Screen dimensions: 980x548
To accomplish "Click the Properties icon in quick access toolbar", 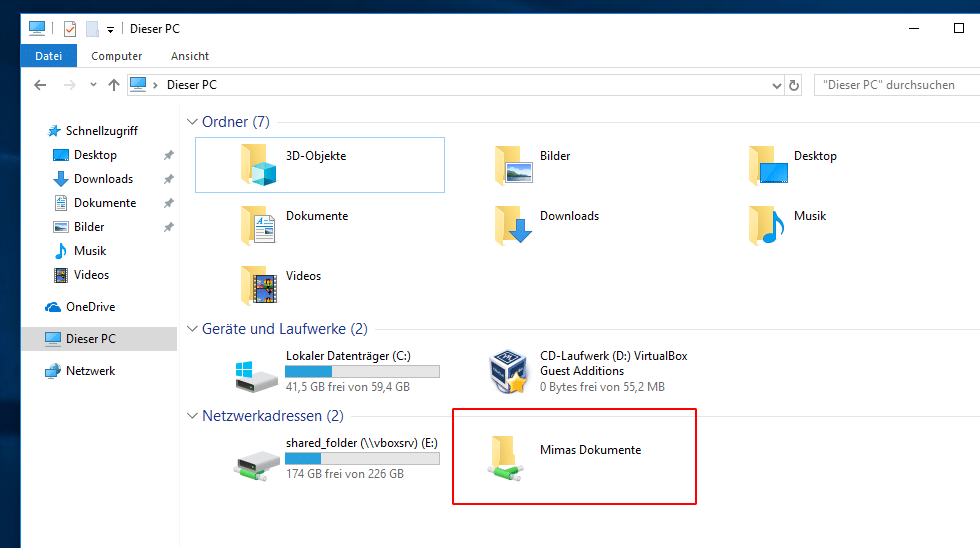I will (x=70, y=29).
